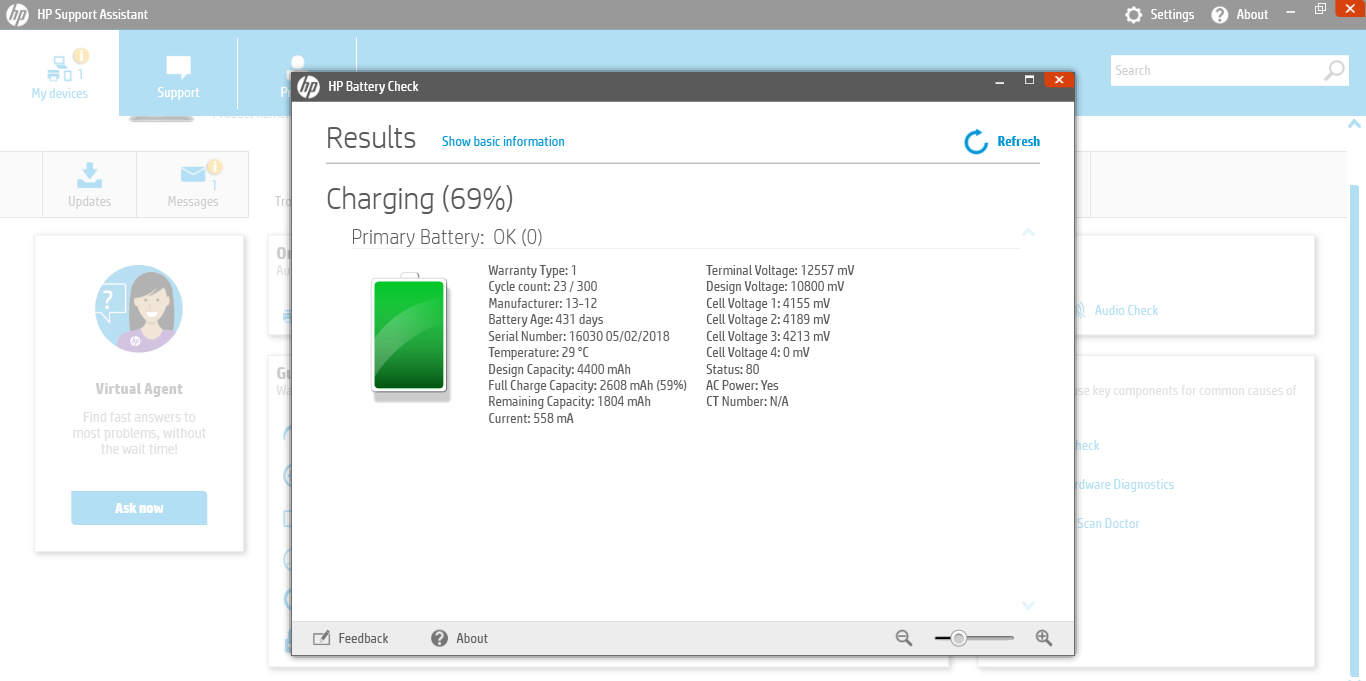Click the search magnifier icon

click(x=1333, y=70)
